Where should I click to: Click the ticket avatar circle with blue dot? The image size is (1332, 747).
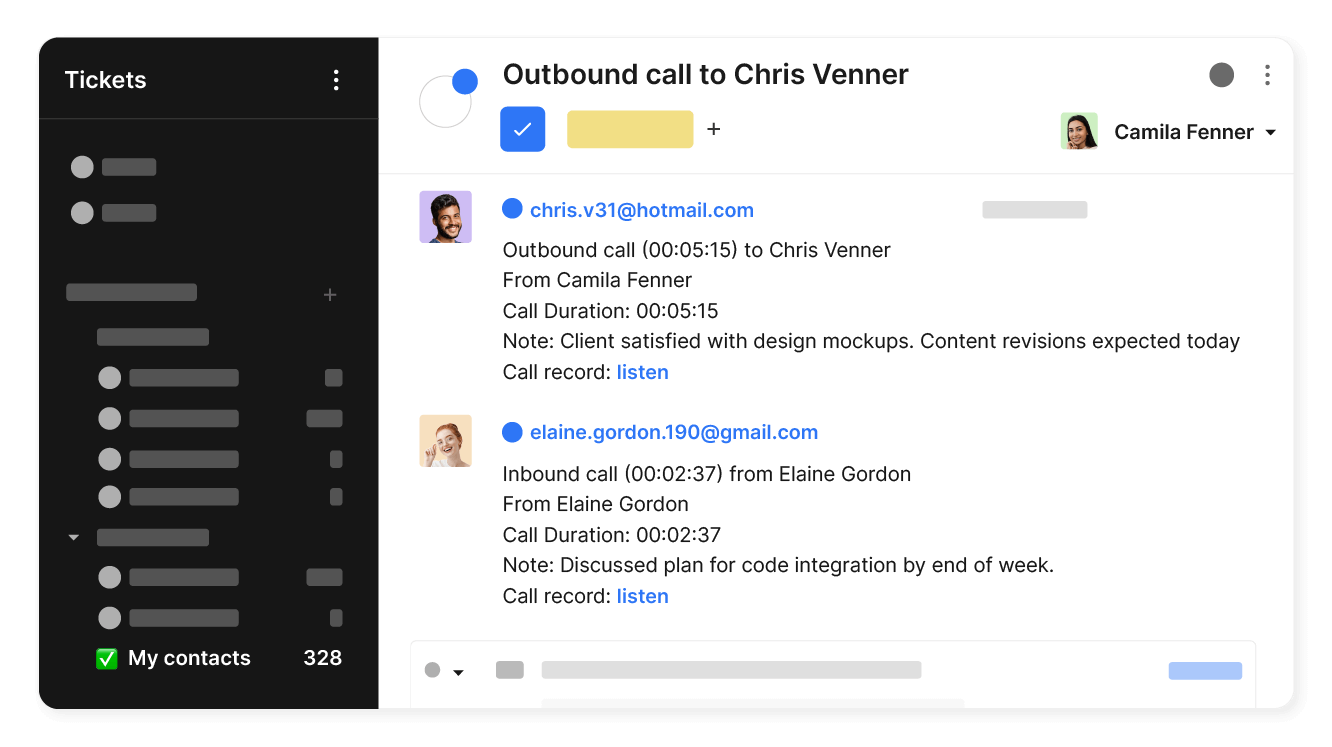click(446, 100)
